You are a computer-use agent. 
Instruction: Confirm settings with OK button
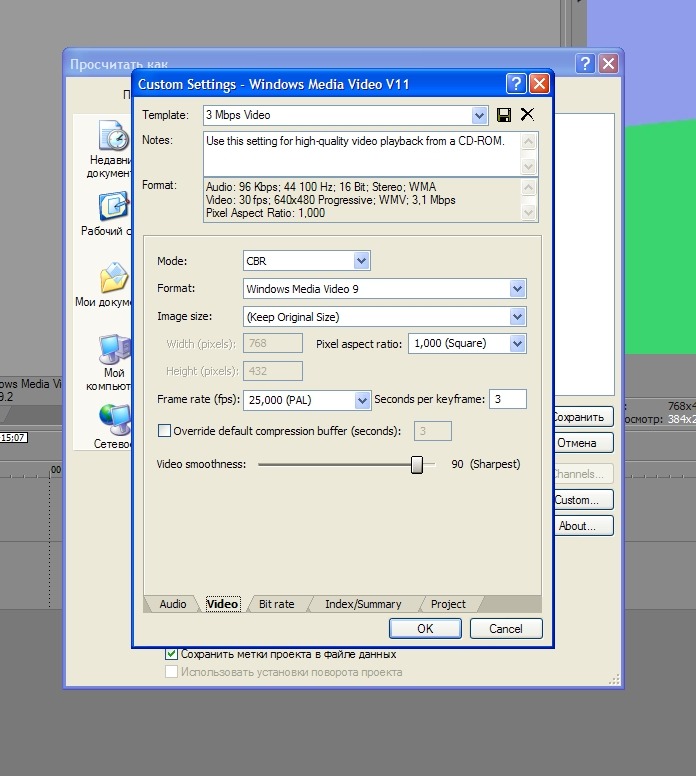pos(425,629)
